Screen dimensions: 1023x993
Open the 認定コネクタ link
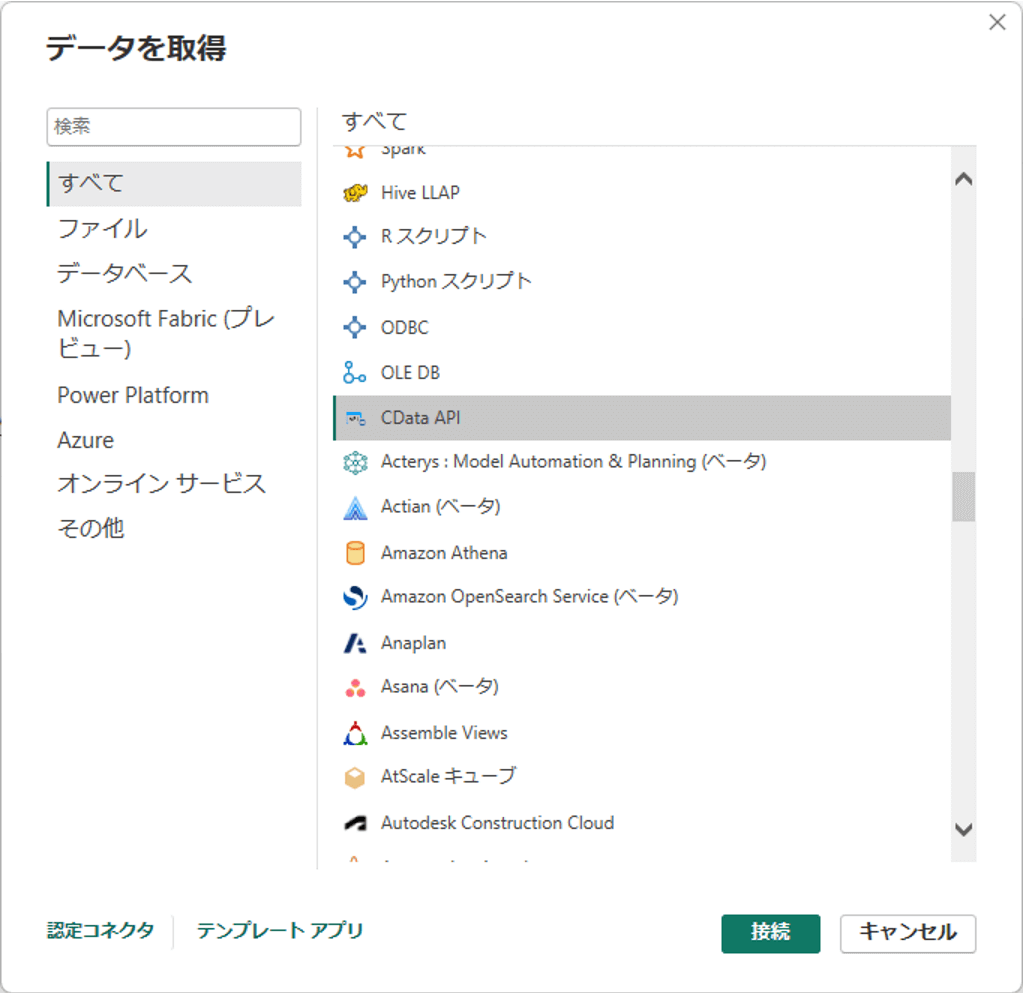pos(101,931)
